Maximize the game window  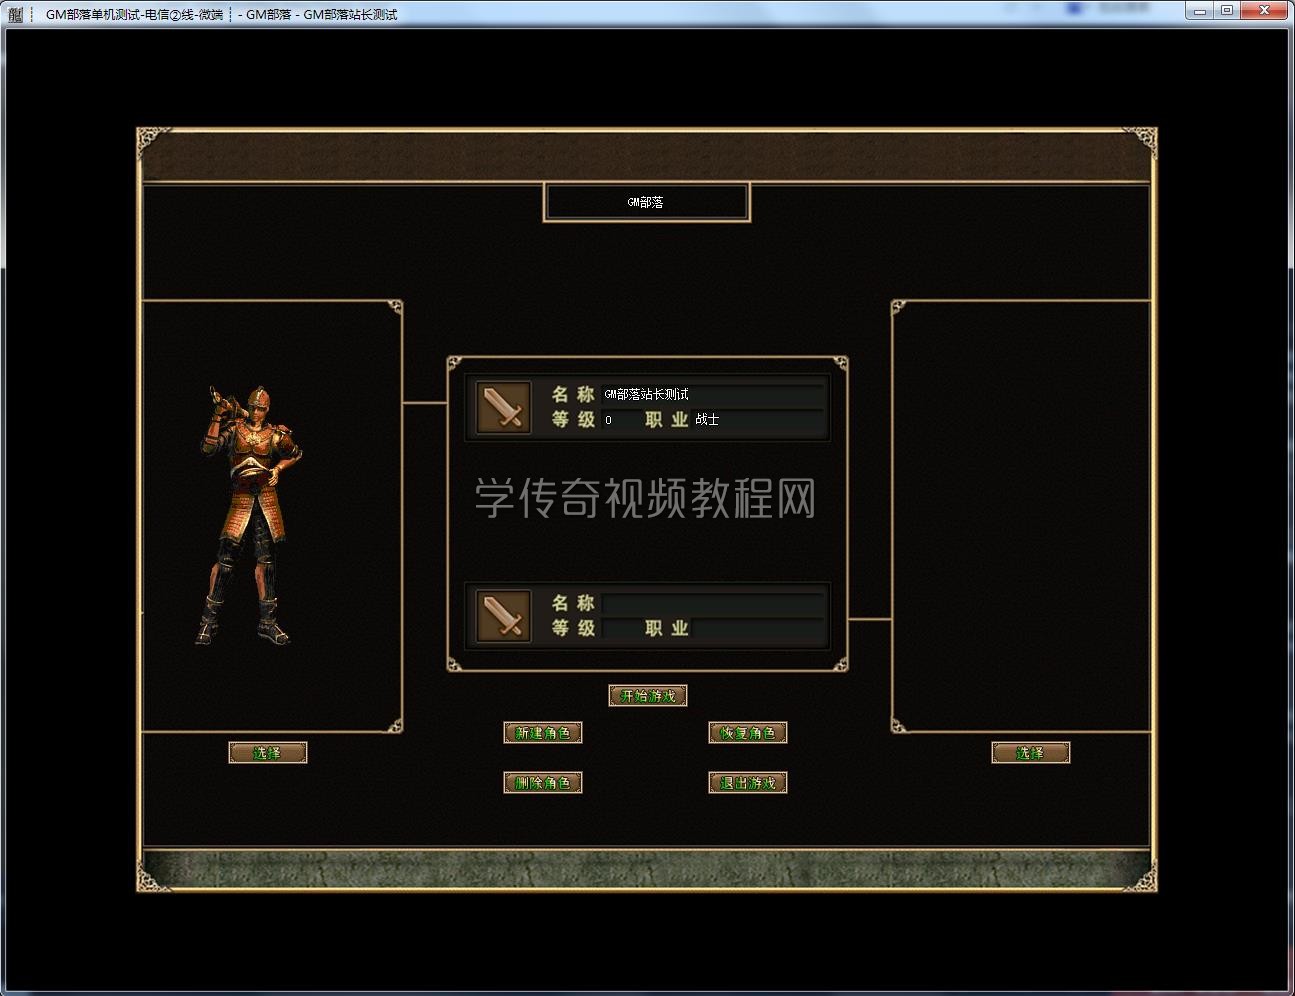pos(1227,10)
